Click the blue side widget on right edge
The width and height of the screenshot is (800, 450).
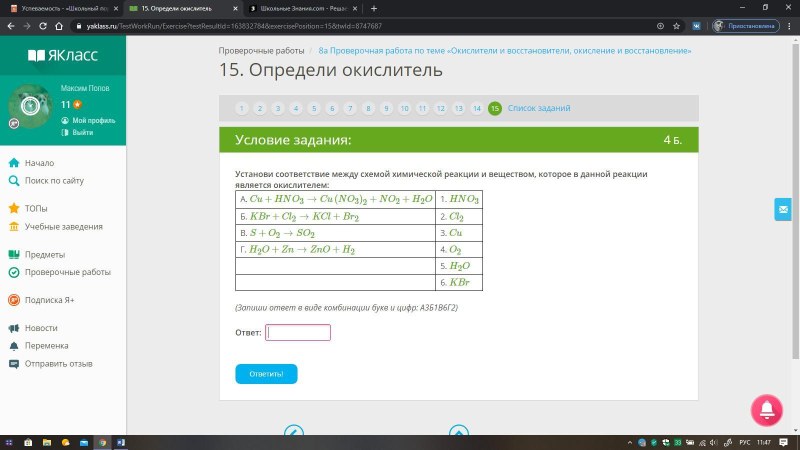782,209
